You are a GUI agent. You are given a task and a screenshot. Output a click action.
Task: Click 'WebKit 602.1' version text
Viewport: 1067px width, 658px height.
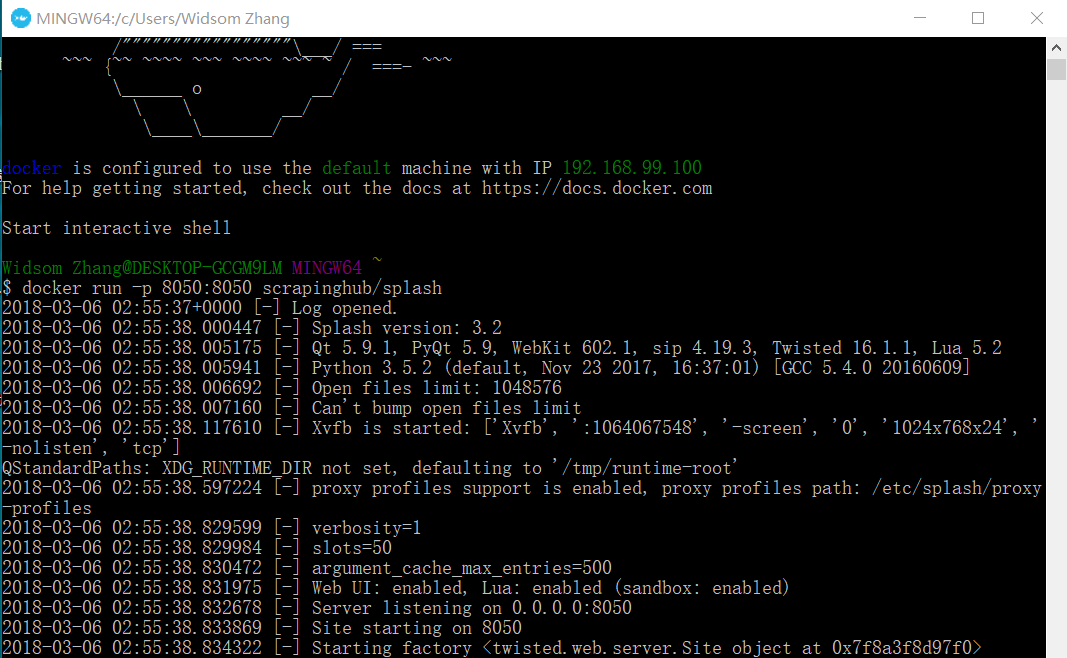coord(574,348)
